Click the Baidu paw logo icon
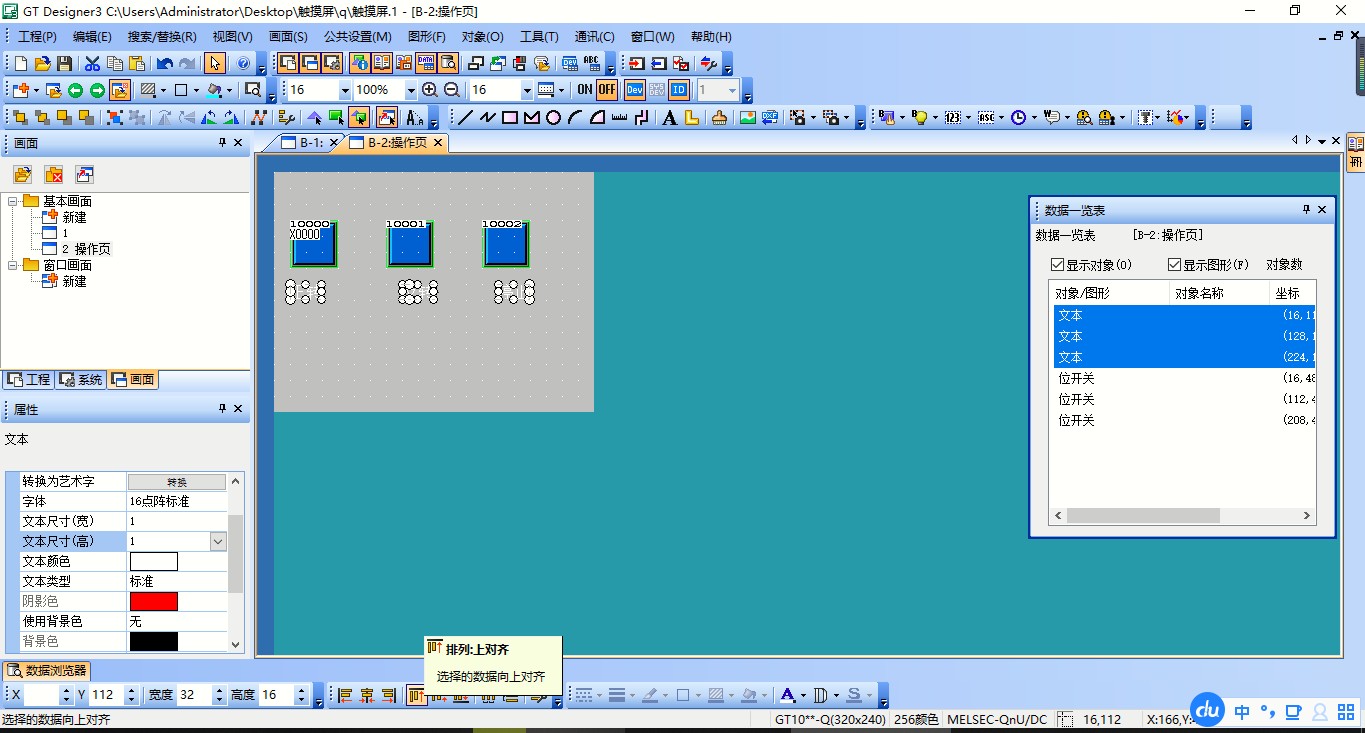1365x733 pixels. point(1205,710)
